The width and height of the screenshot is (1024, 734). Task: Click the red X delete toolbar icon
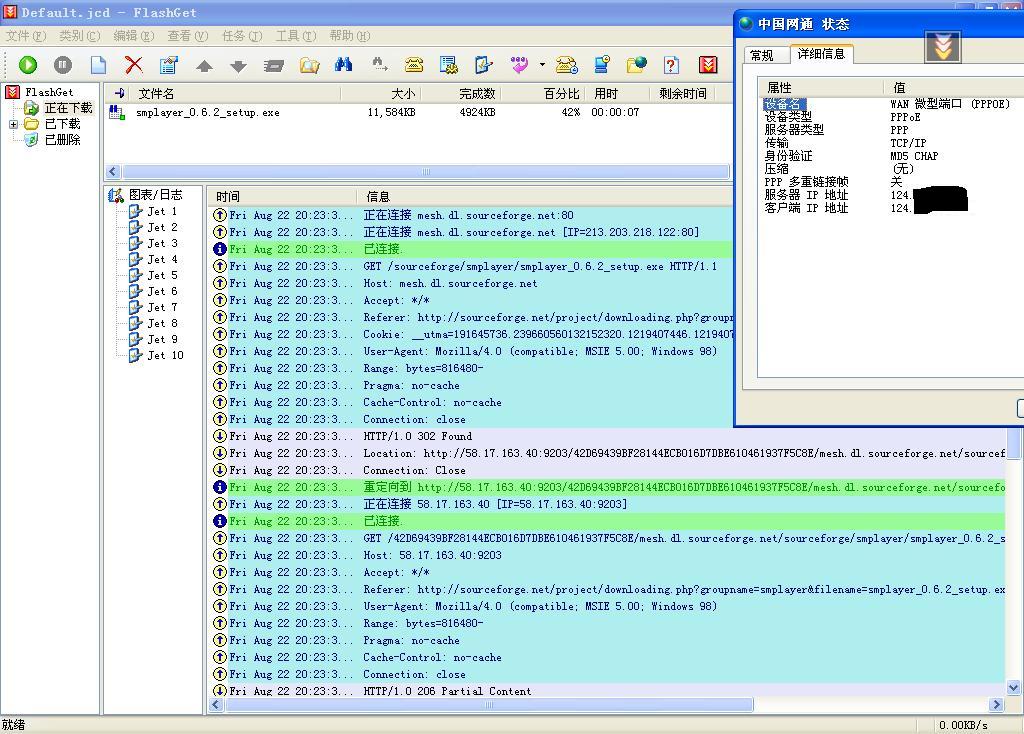(133, 65)
